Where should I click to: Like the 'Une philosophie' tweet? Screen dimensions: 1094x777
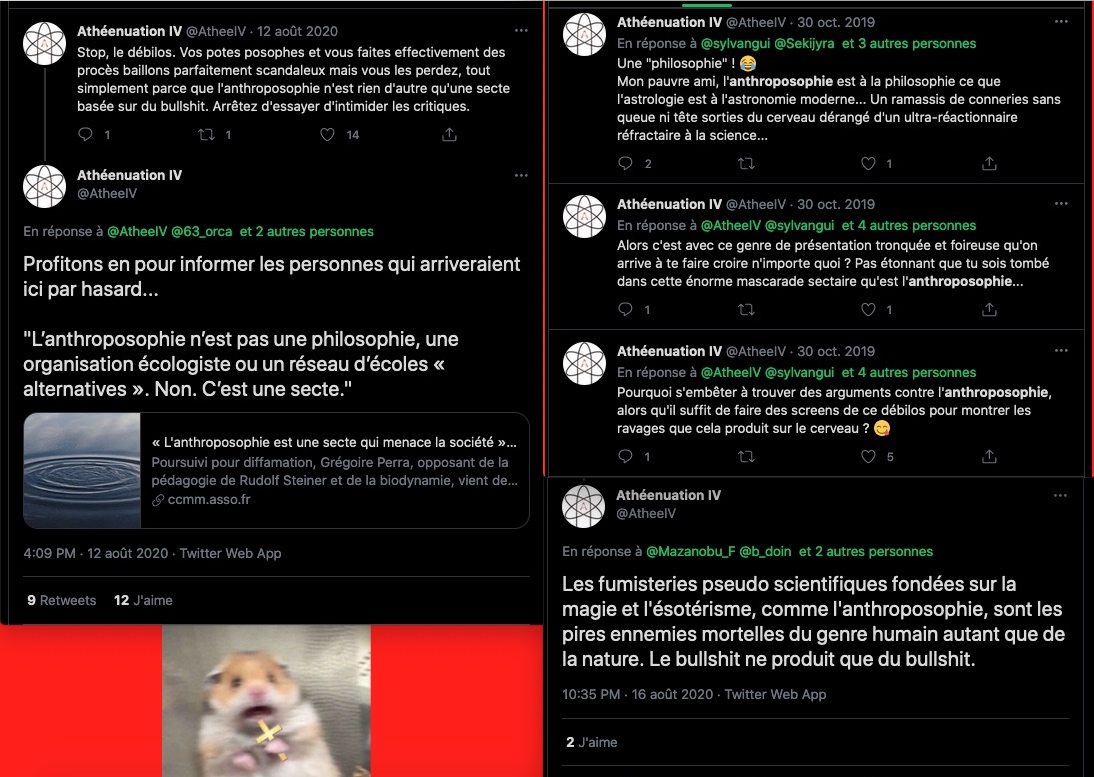point(868,163)
